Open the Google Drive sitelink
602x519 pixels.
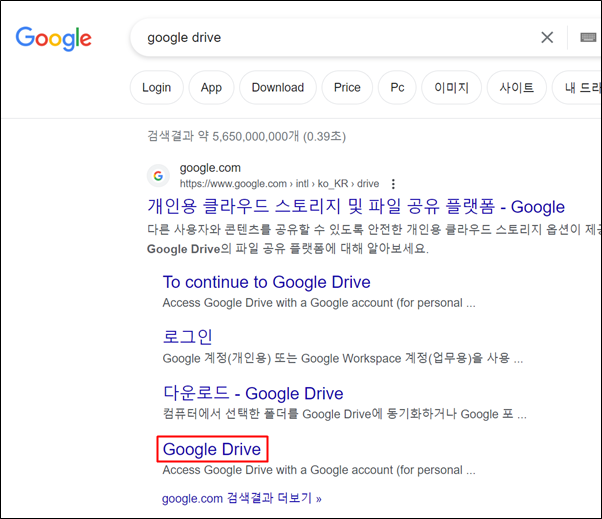(x=212, y=449)
